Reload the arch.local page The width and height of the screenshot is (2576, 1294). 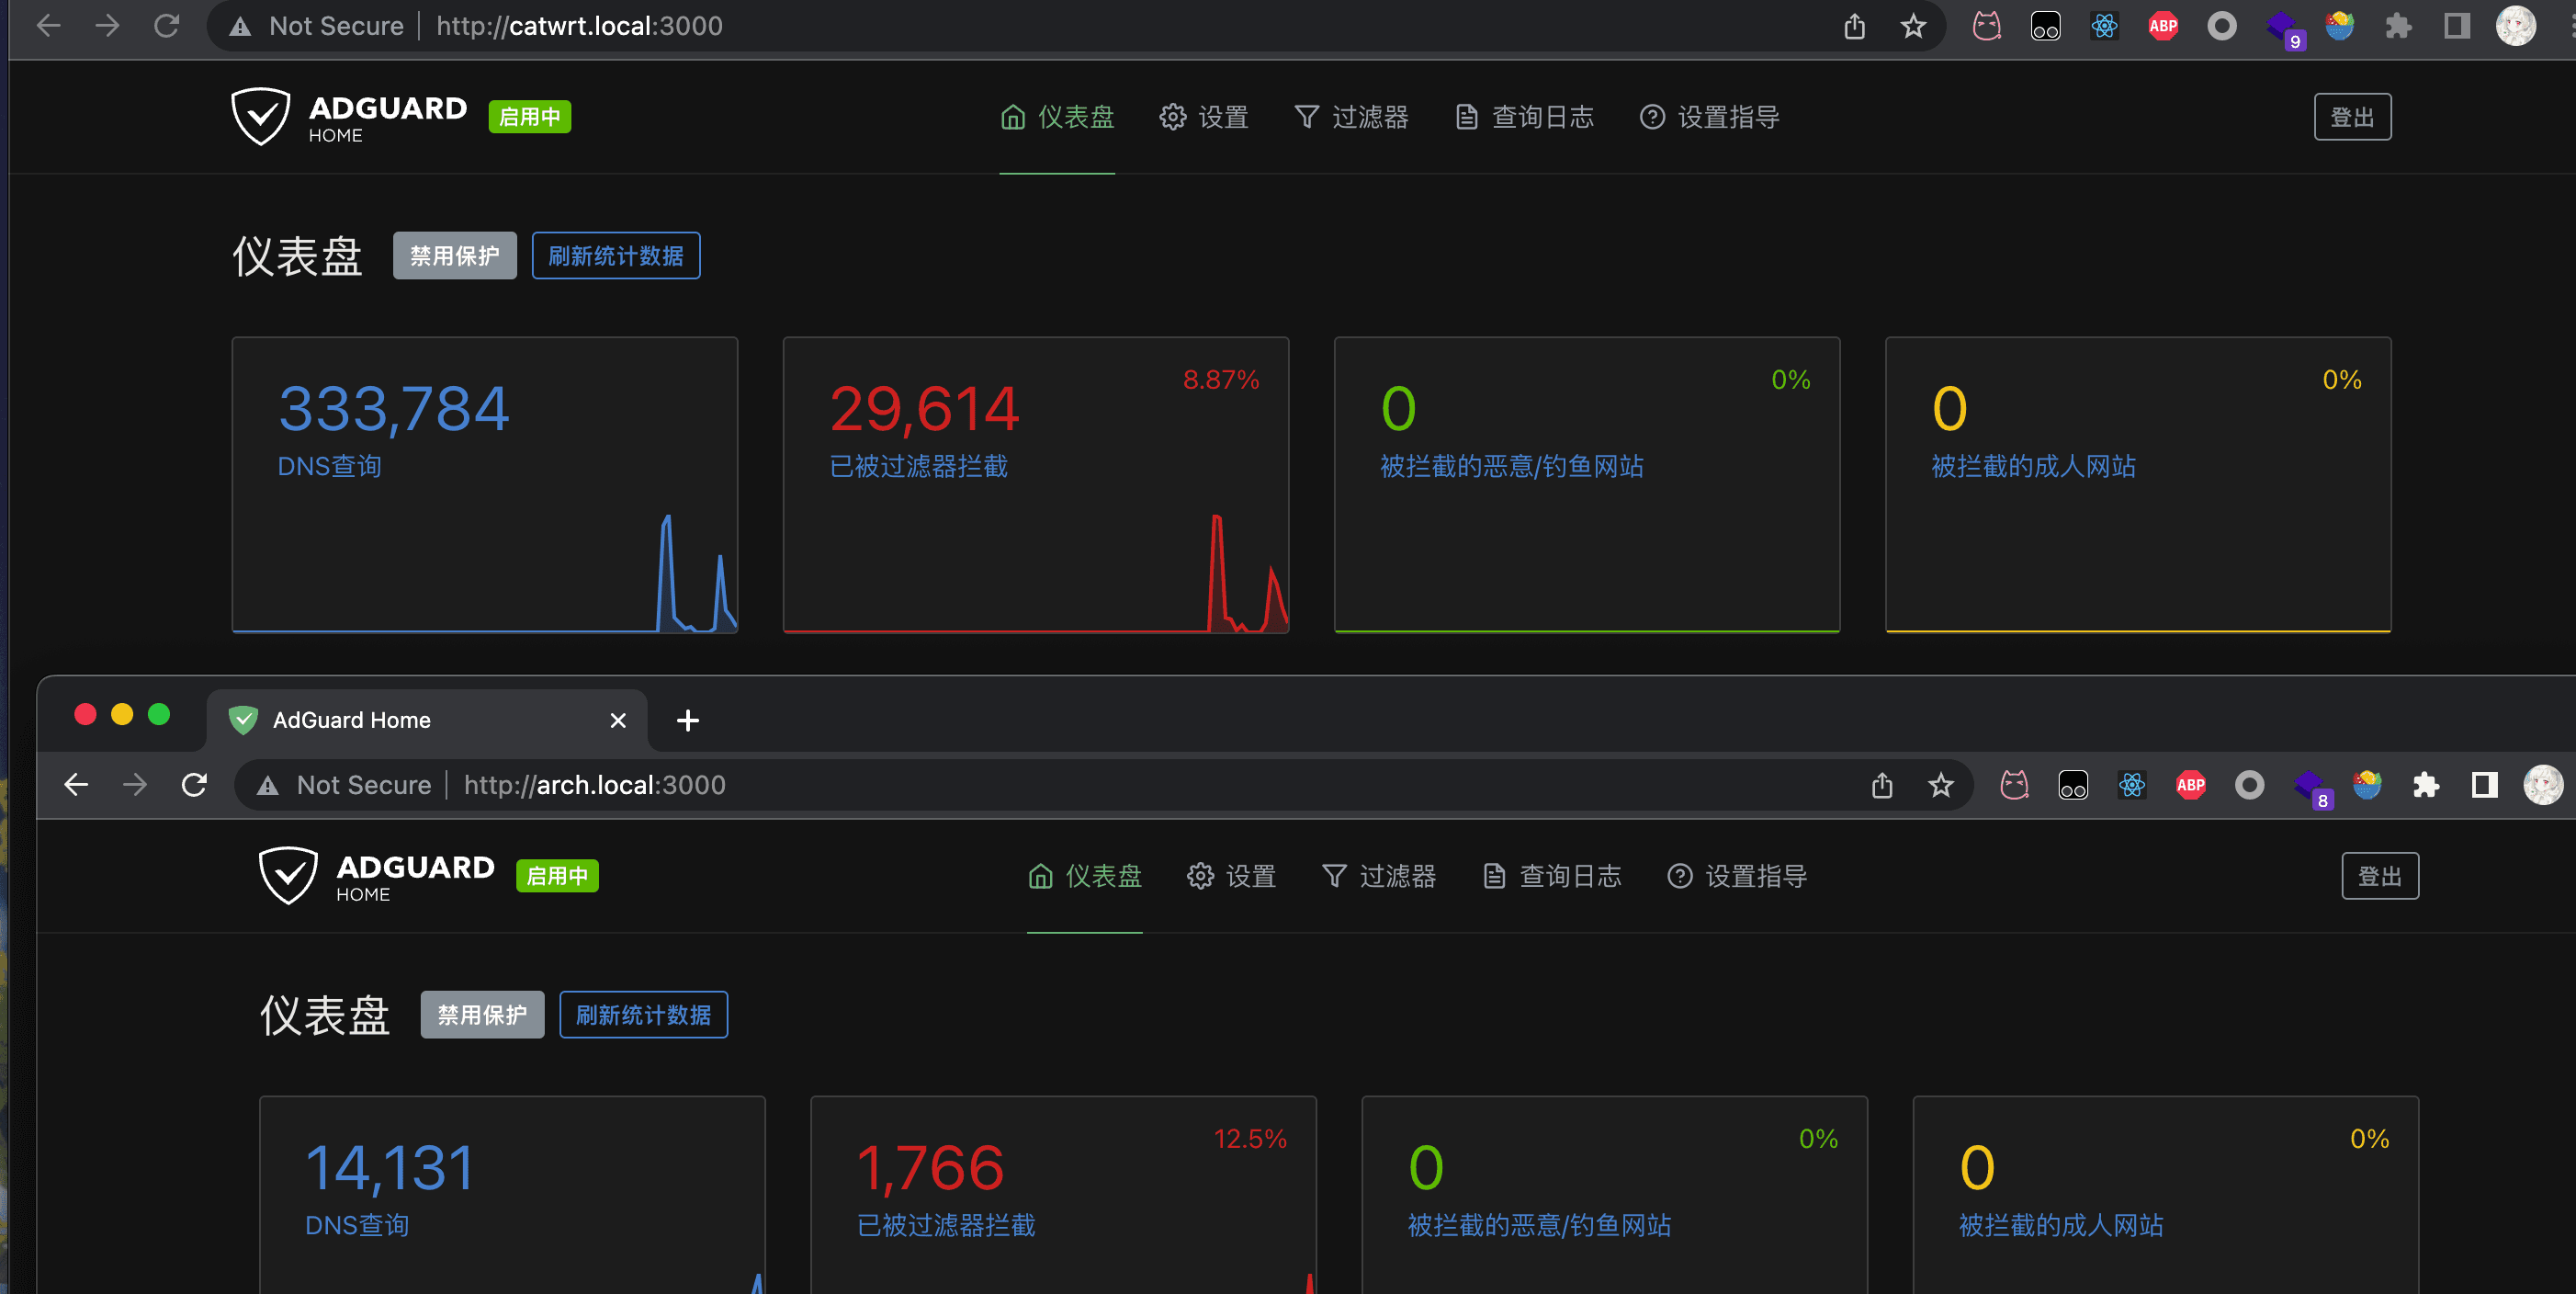pyautogui.click(x=194, y=785)
